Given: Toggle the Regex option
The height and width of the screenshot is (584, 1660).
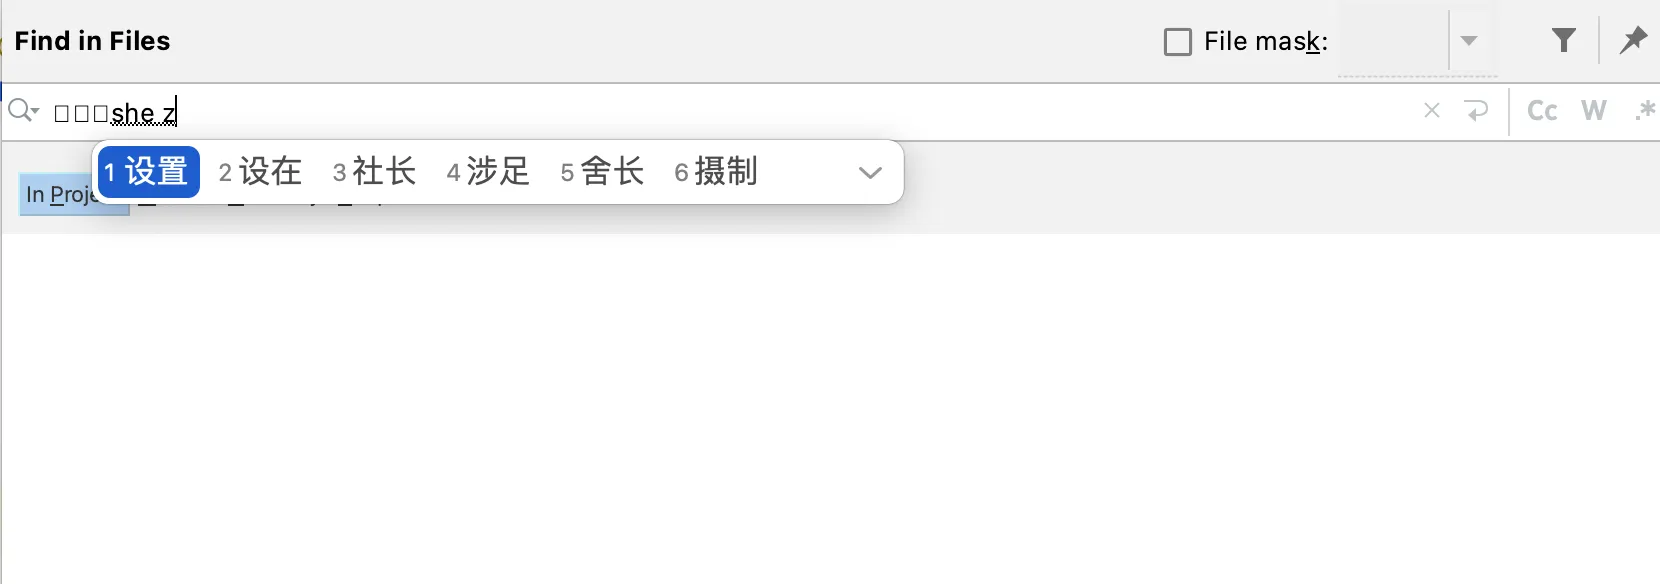Looking at the screenshot, I should 1644,111.
